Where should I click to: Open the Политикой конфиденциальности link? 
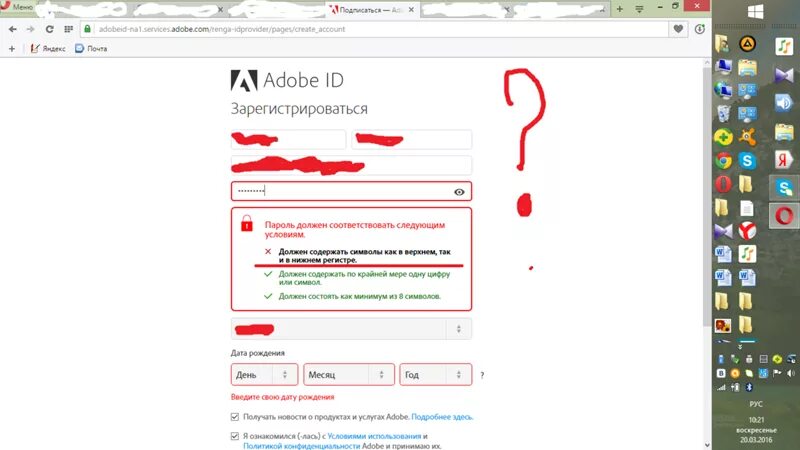click(302, 446)
